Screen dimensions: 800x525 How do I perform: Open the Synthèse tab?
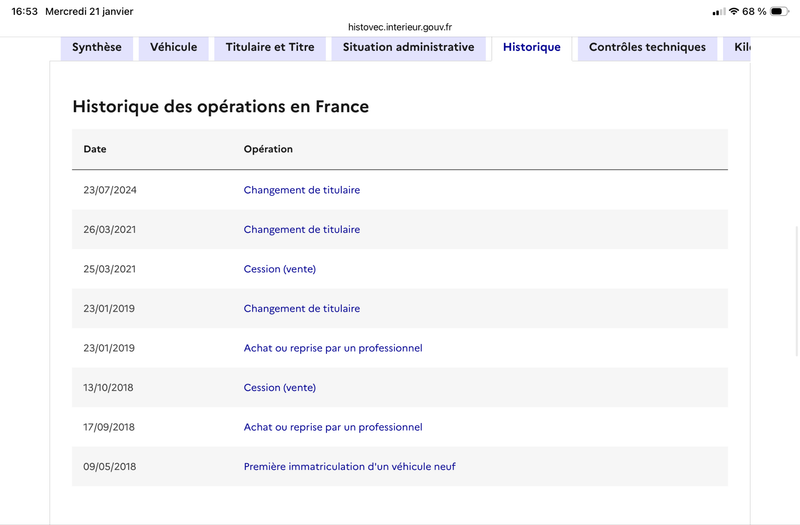[97, 47]
